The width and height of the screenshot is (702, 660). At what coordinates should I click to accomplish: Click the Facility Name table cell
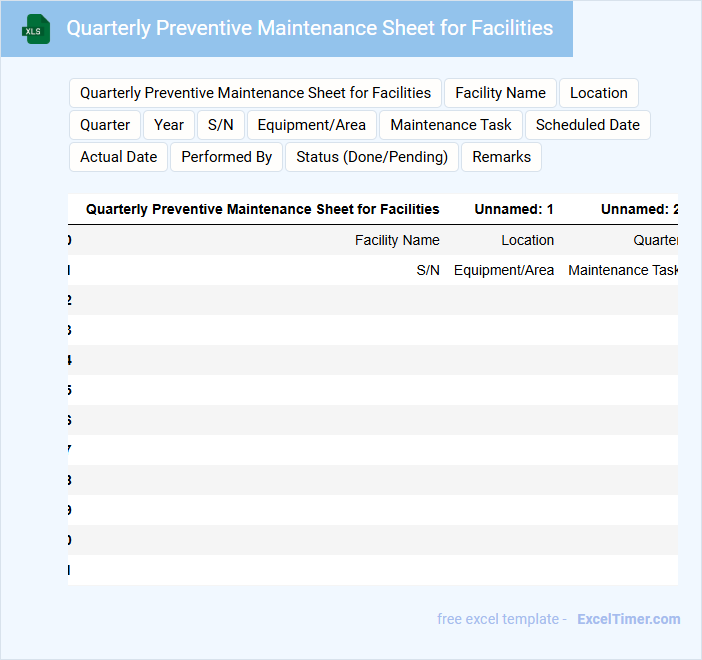click(397, 240)
